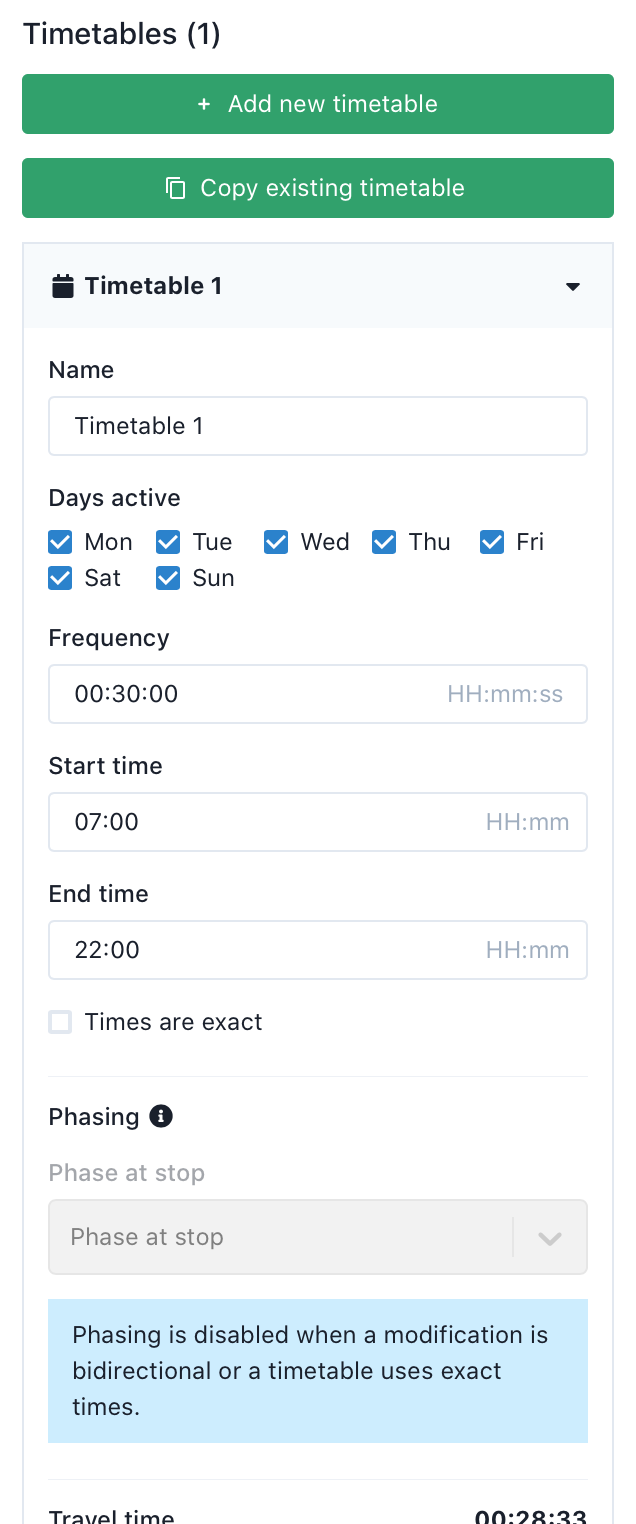This screenshot has width=636, height=1524.
Task: Click the info alert about disabled phasing
Action: (x=317, y=1371)
